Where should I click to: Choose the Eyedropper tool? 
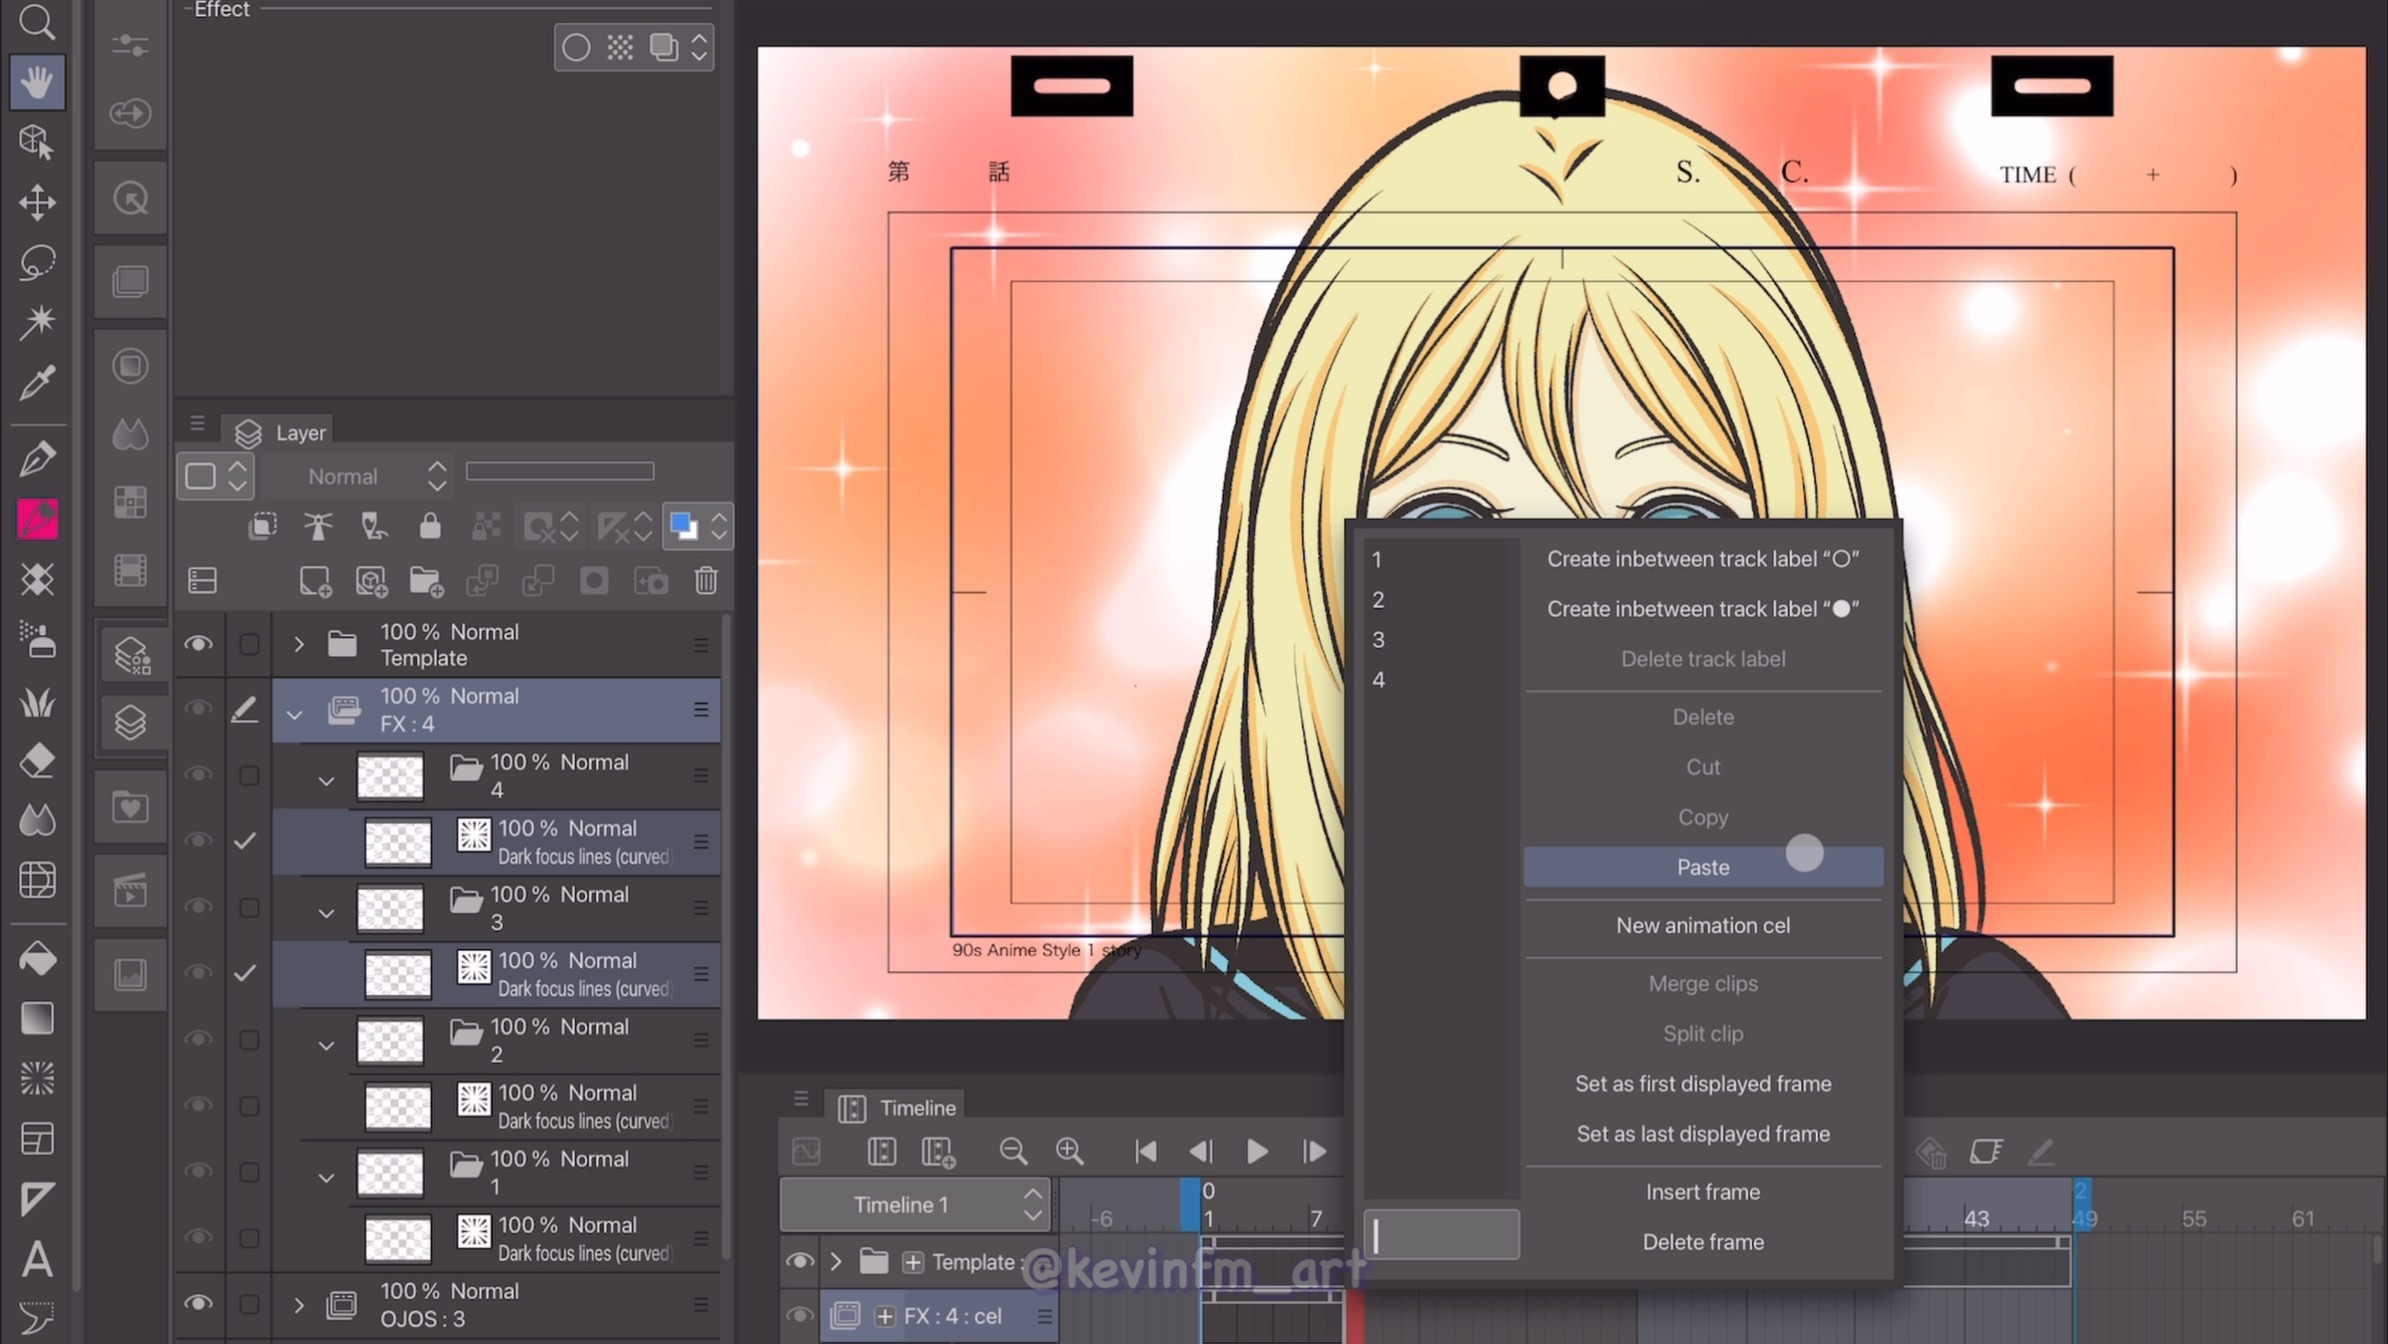(37, 382)
